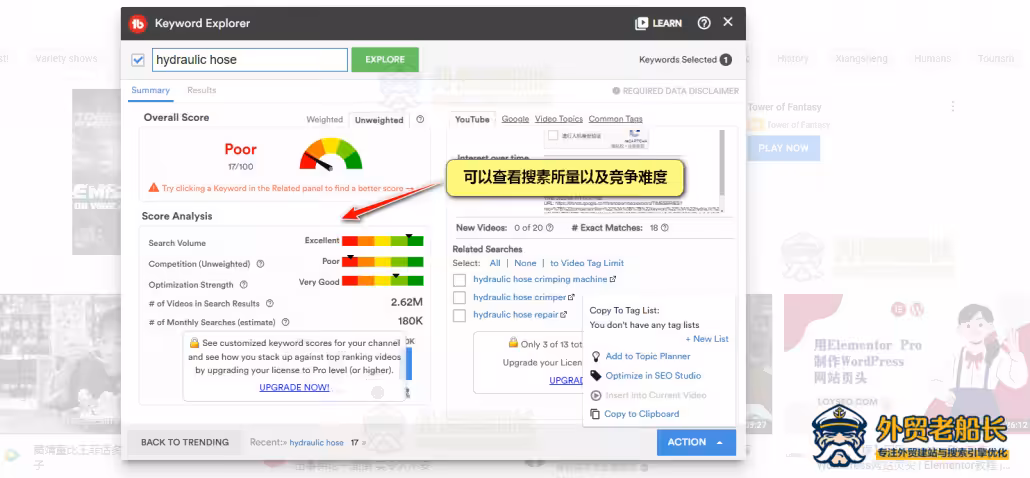The height and width of the screenshot is (478, 1030).
Task: Tick the reCAPTCHA checkbox in the trends panel
Action: (553, 135)
